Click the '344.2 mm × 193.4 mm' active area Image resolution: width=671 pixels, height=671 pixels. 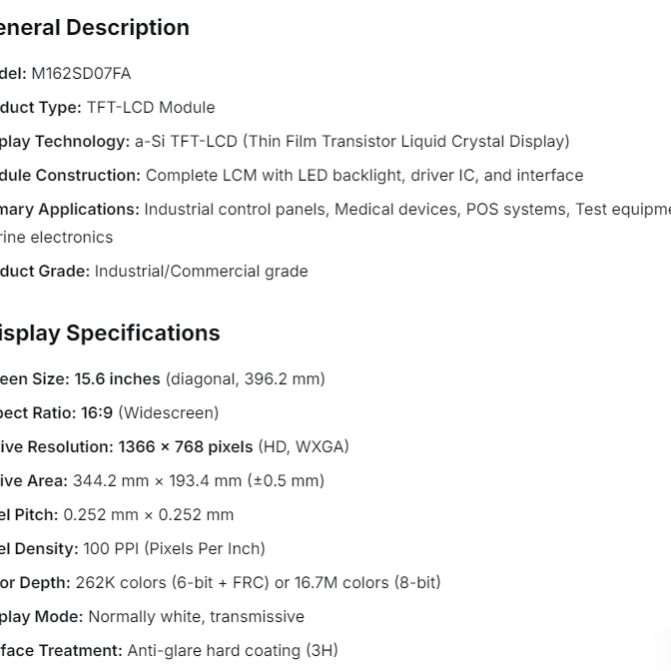(x=157, y=481)
